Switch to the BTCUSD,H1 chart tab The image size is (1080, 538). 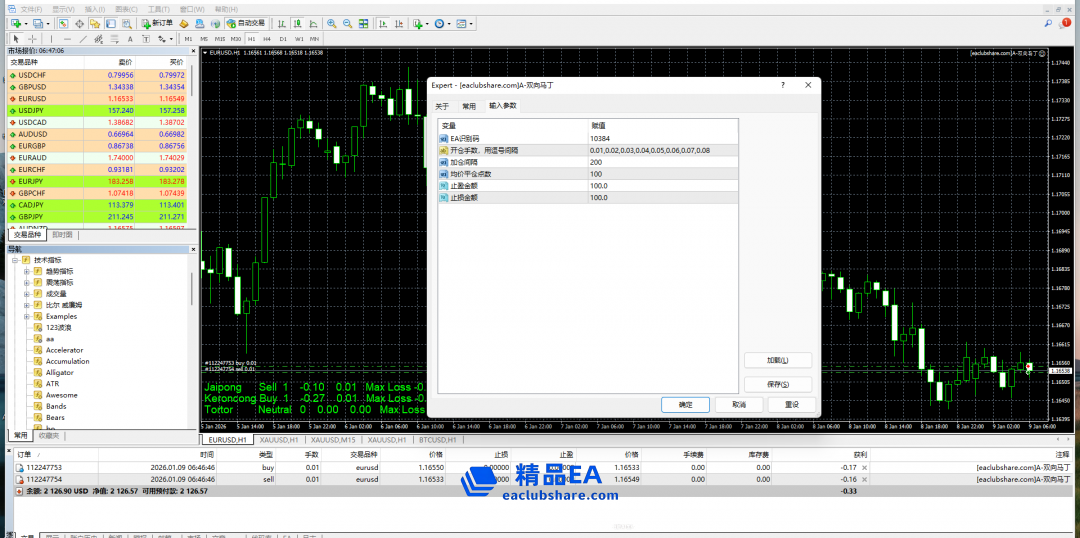click(436, 440)
